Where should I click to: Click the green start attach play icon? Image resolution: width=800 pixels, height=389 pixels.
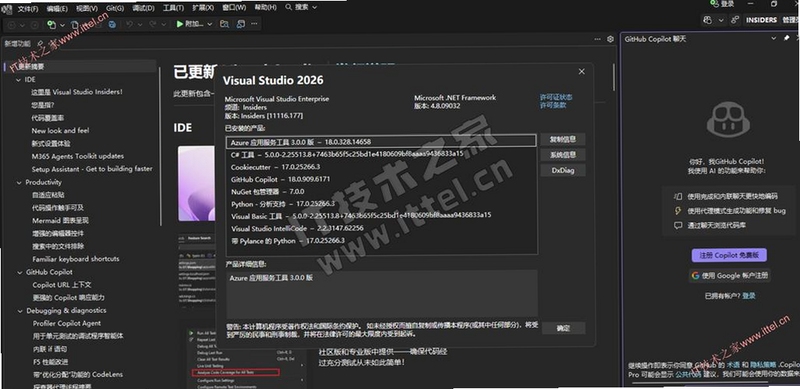180,24
